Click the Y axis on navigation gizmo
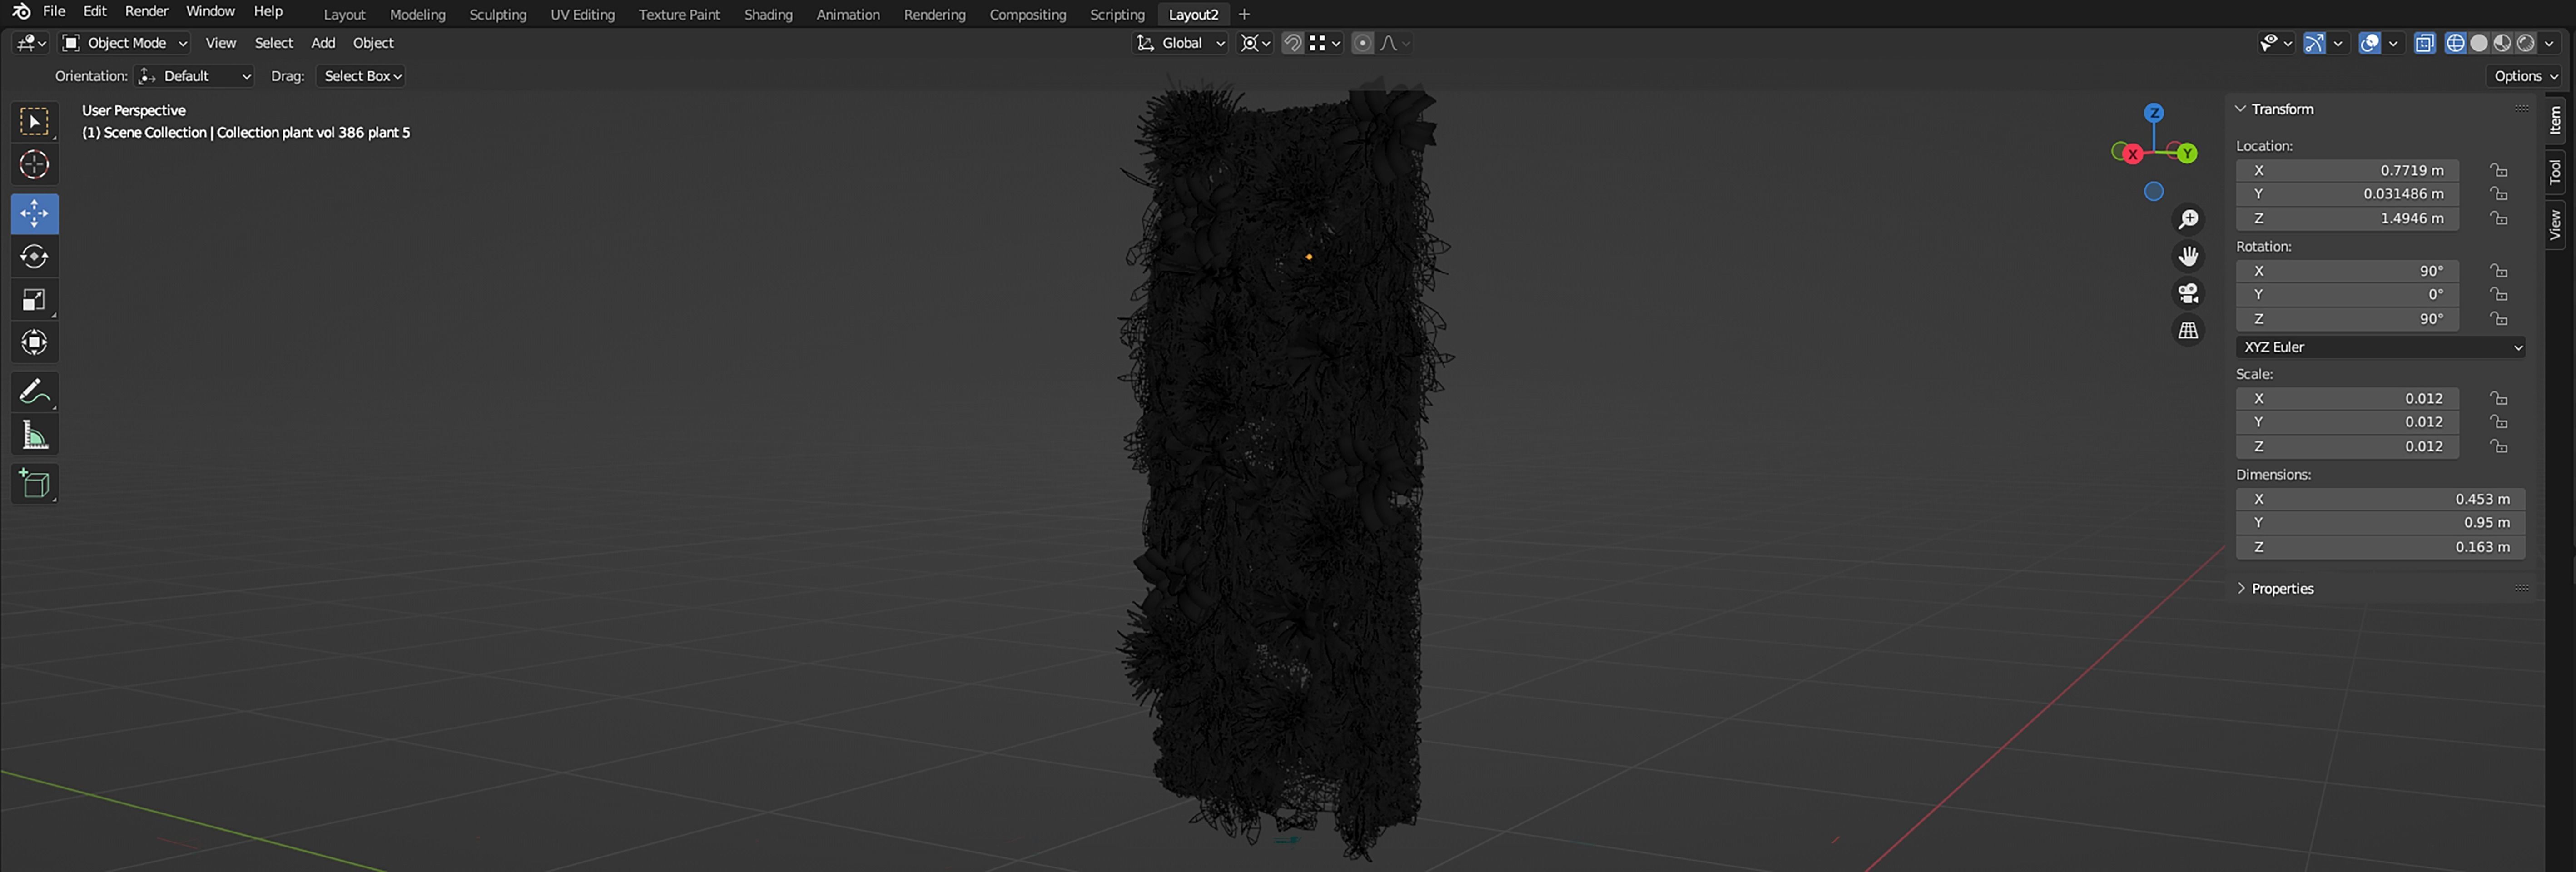 click(x=2187, y=153)
